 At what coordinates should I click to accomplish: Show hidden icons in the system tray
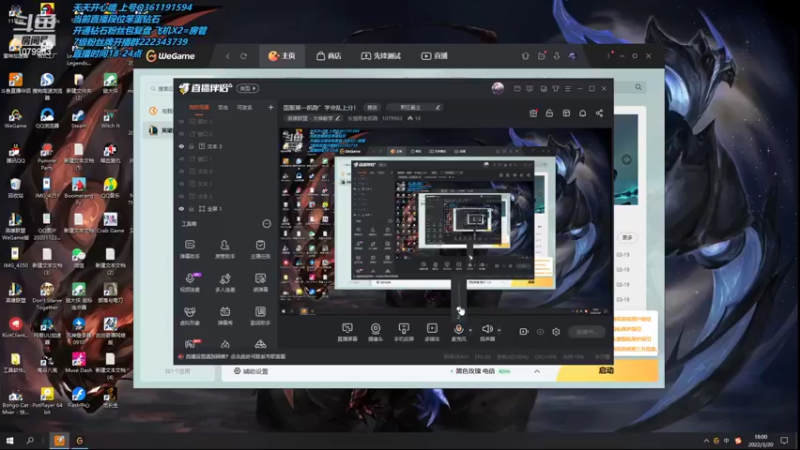[706, 440]
